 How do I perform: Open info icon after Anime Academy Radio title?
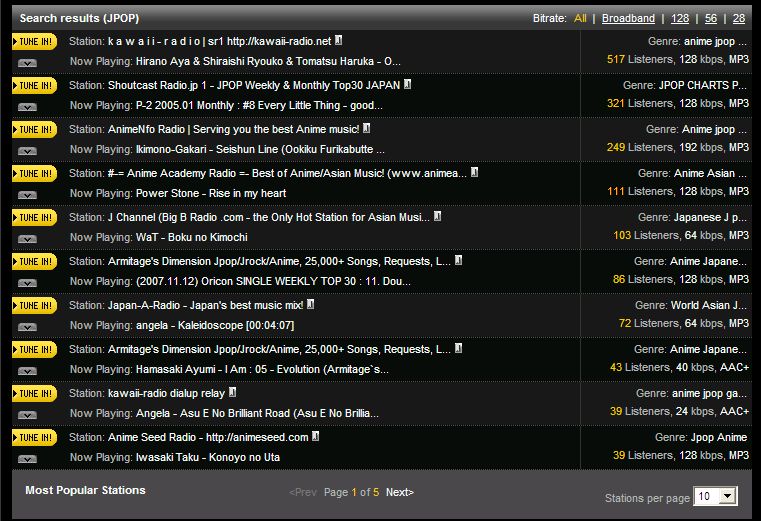click(475, 172)
